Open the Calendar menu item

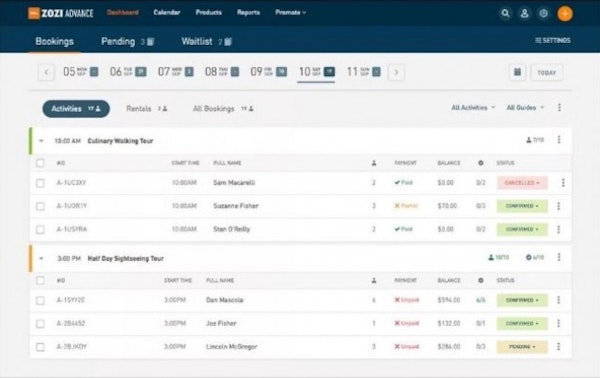[166, 13]
